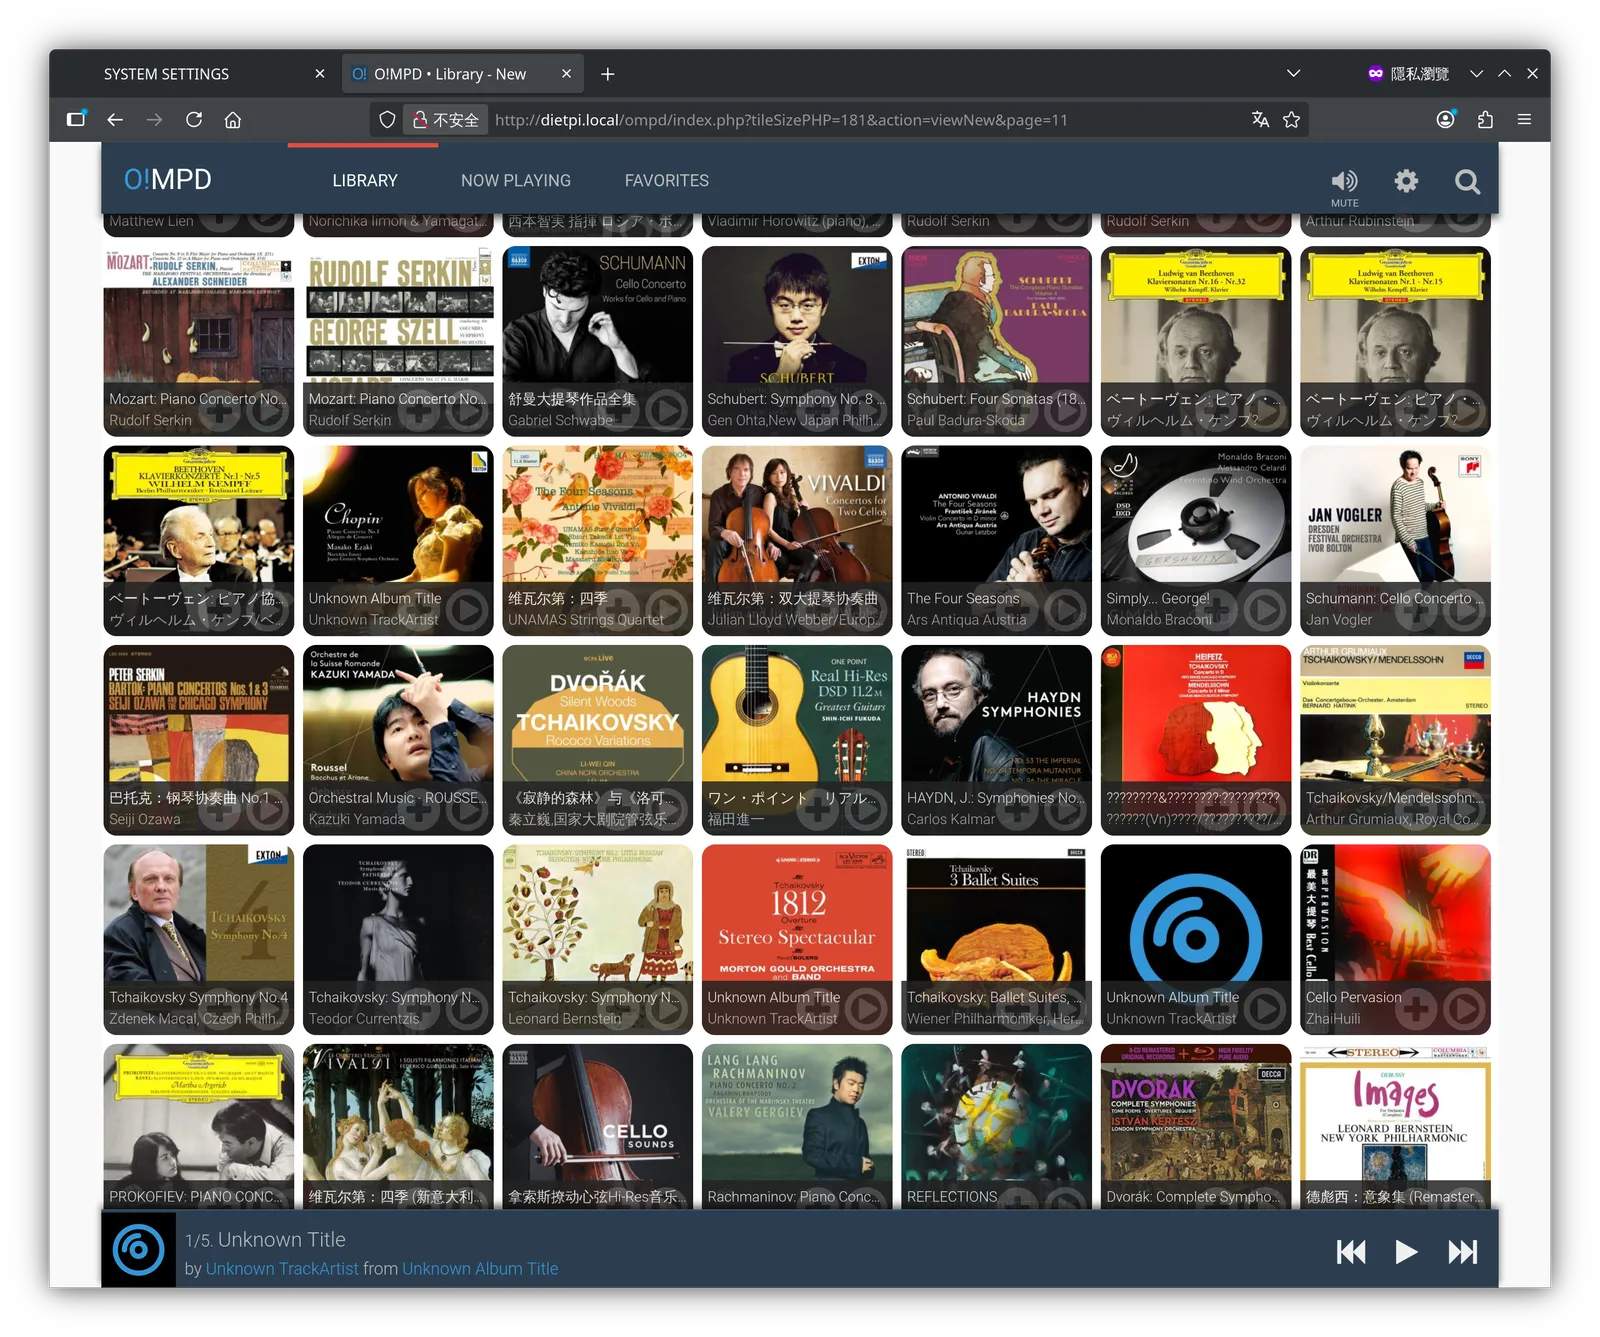Play the Simply... George! album
The height and width of the screenshot is (1337, 1600).
tap(1265, 610)
